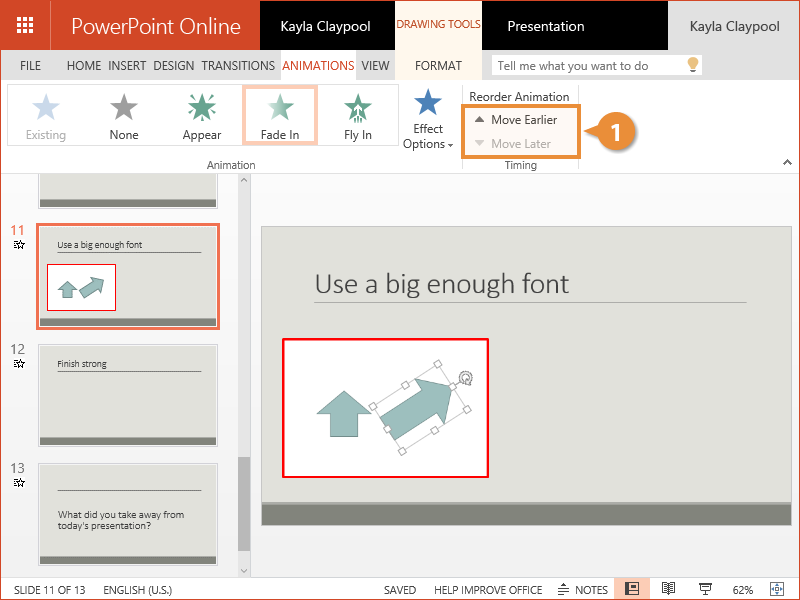Switch to Reading view in status bar
The width and height of the screenshot is (800, 600).
coord(668,589)
